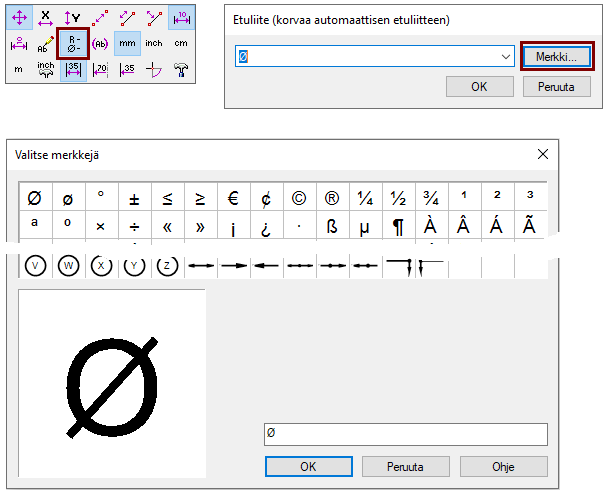The height and width of the screenshot is (492, 607).
Task: Select the X-direction dimension tool
Action: coord(46,17)
